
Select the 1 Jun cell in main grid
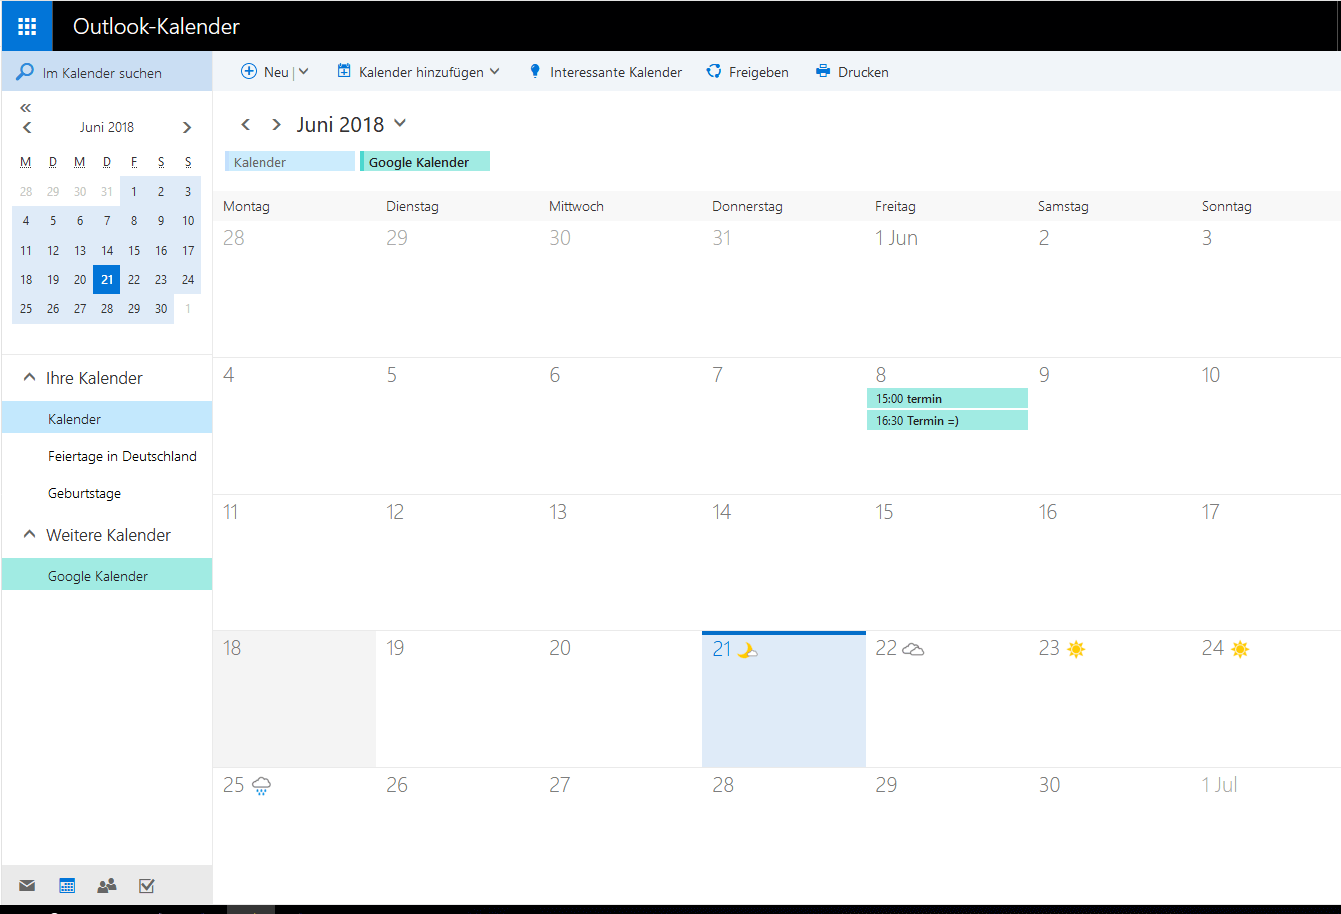tap(947, 289)
